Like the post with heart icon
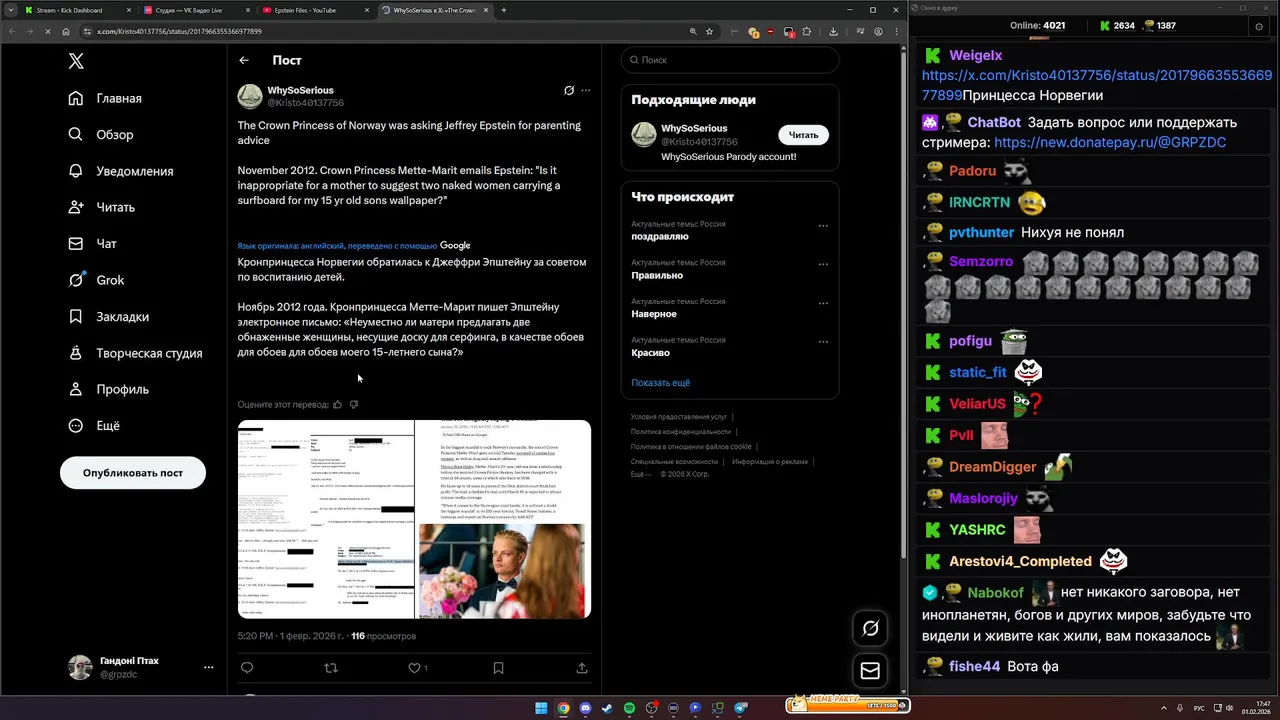The height and width of the screenshot is (720, 1280). click(x=414, y=668)
